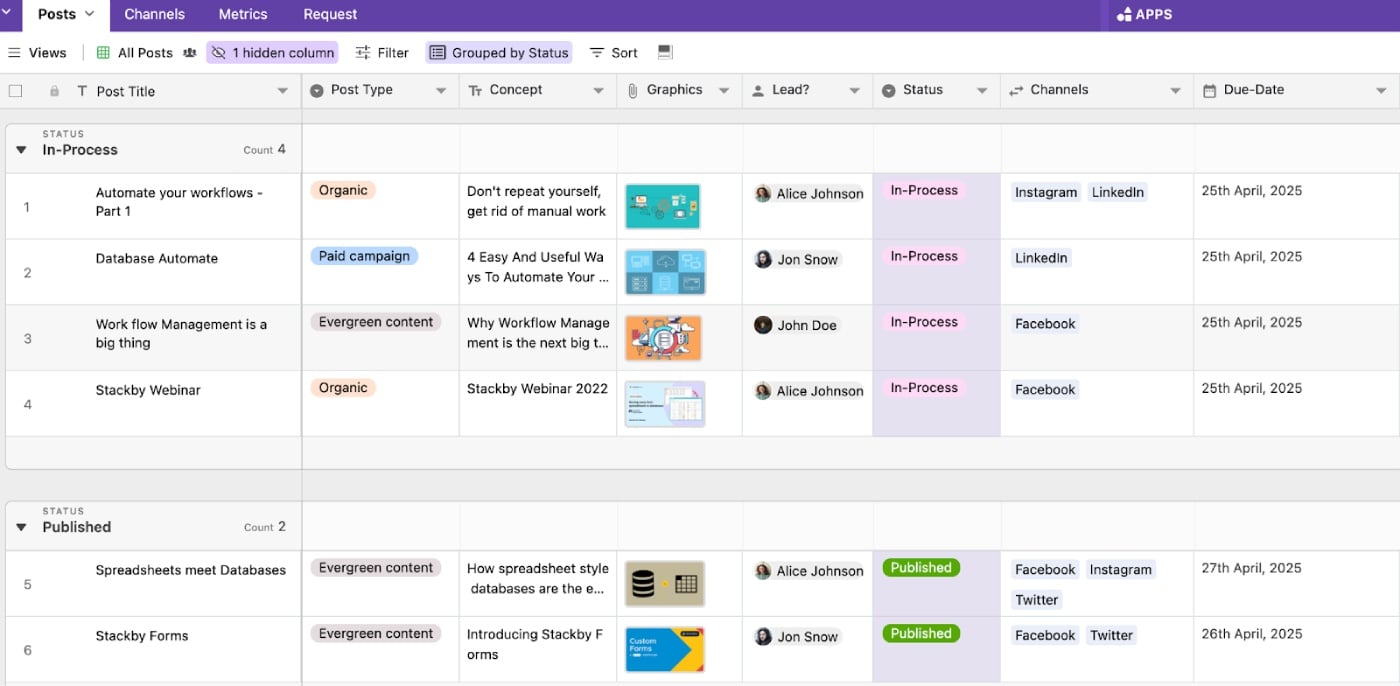Open graphic thumbnail for Spreadsheets meet Databases
1400x686 pixels.
click(x=665, y=584)
